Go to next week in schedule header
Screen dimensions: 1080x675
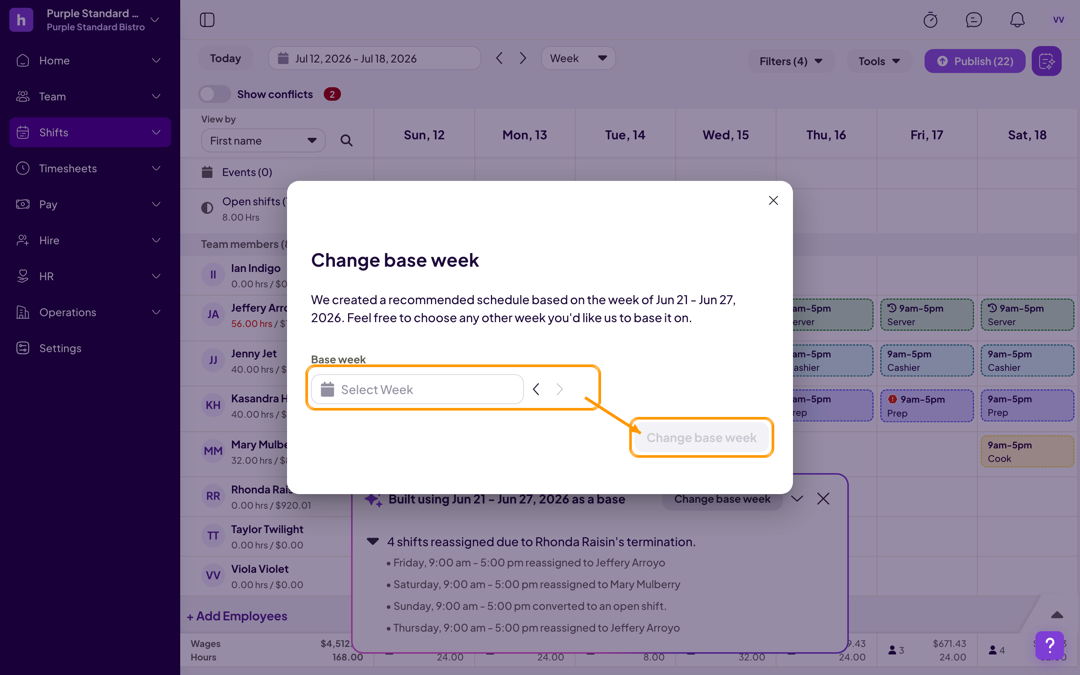(x=523, y=59)
